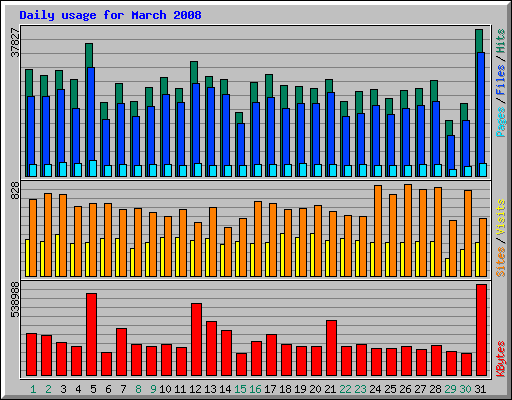Select the red KBytes bar for day 31
Screen dimensions: 512x400
482,330
